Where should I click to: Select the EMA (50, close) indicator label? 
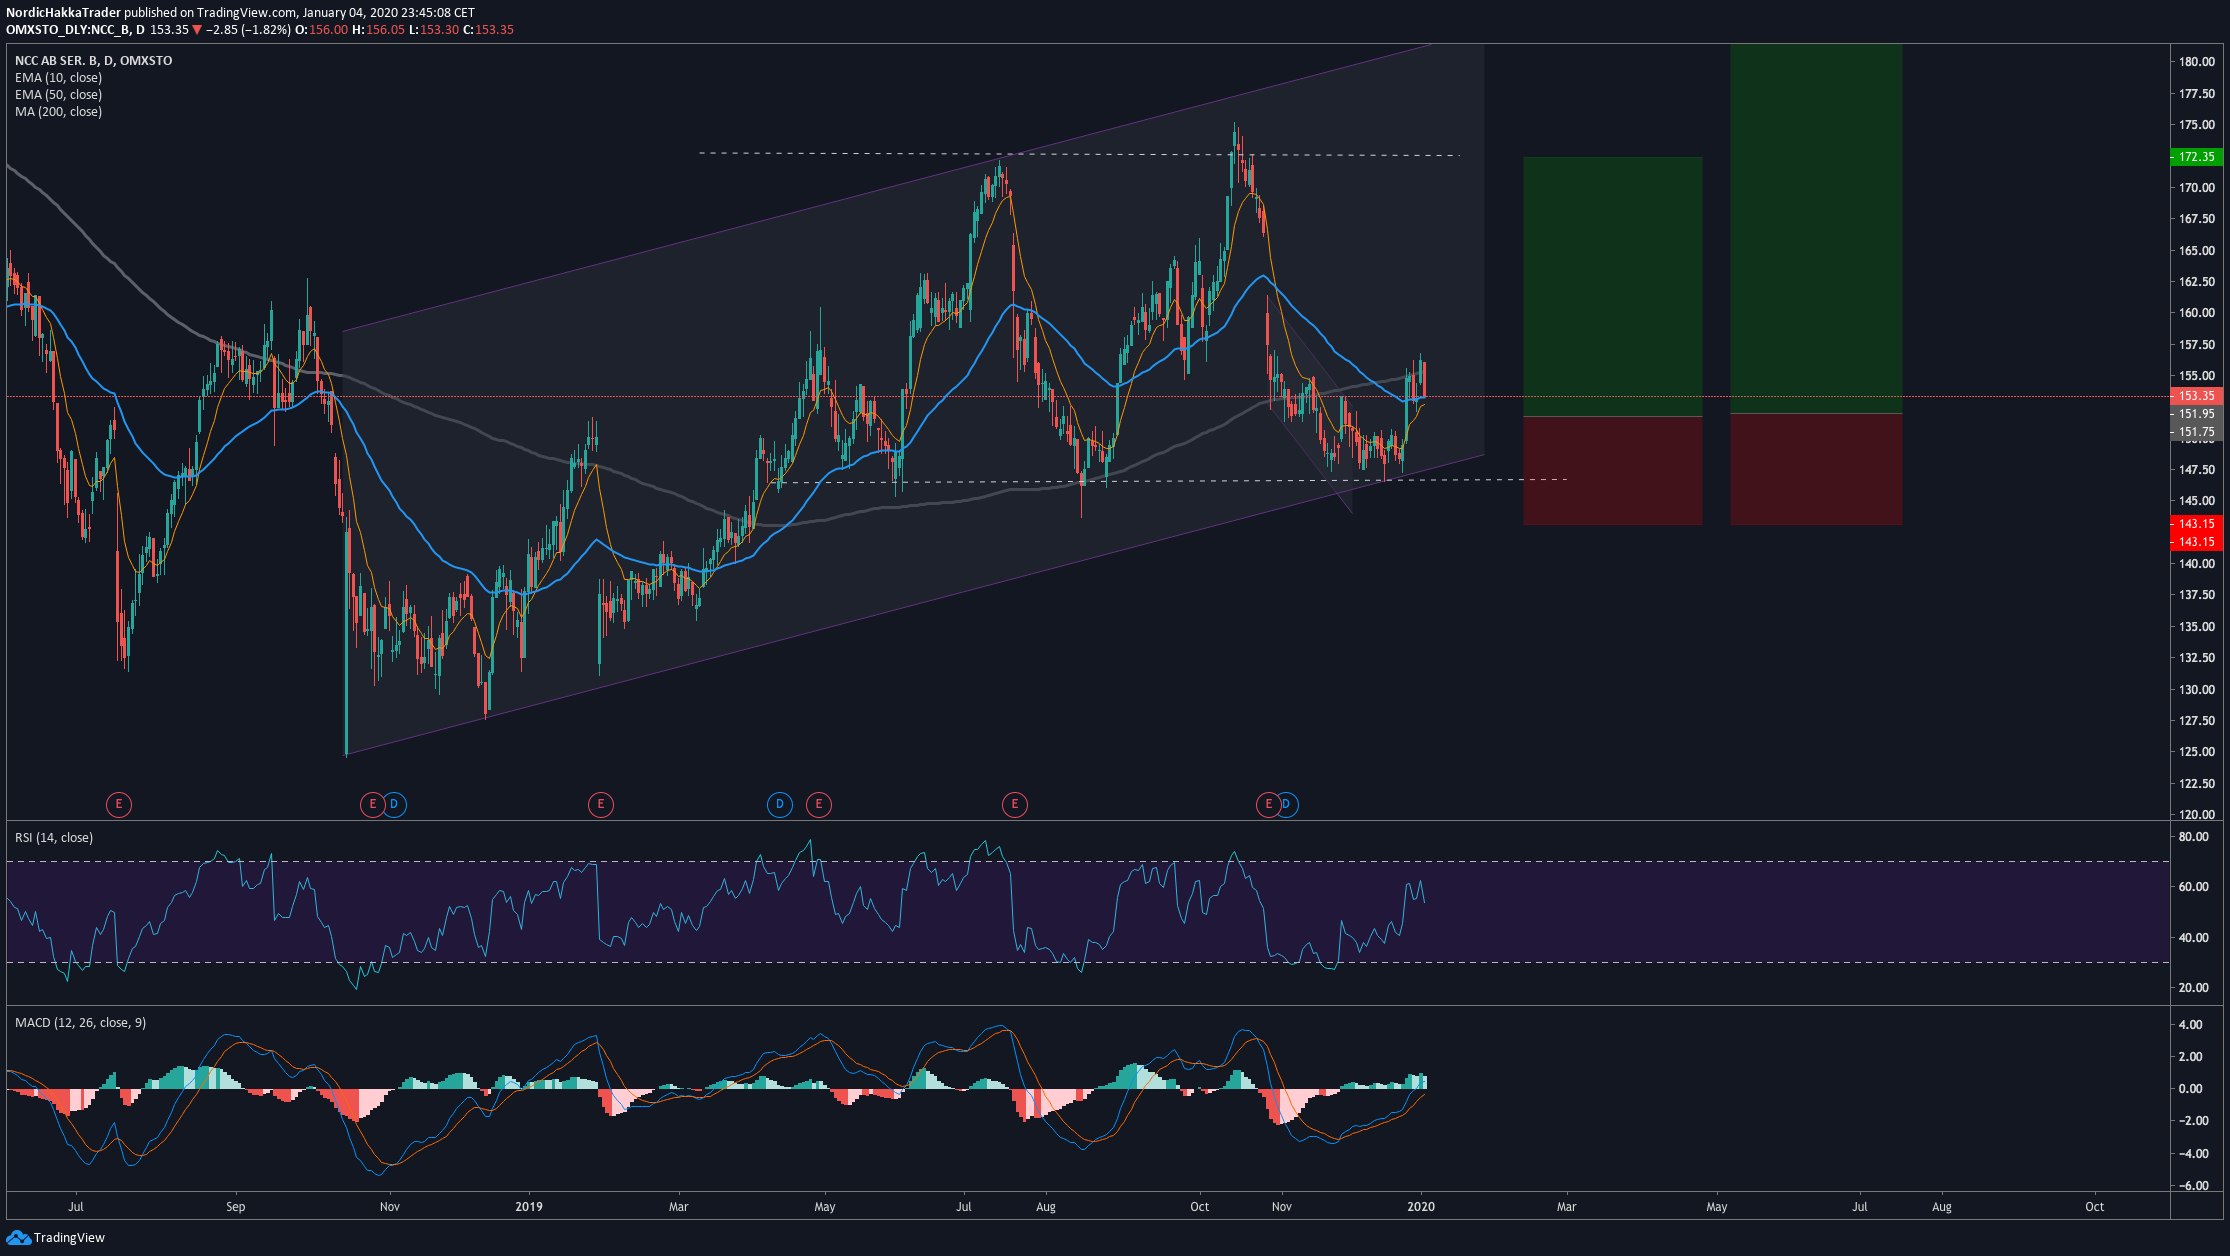click(58, 95)
